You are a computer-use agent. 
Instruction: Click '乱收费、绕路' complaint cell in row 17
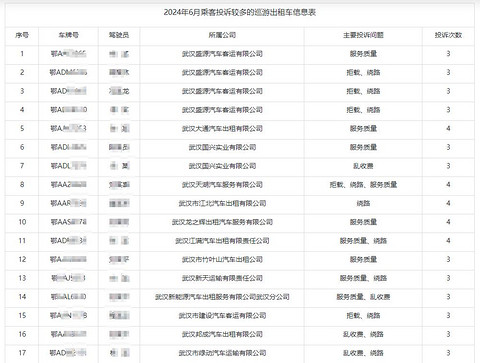click(363, 352)
